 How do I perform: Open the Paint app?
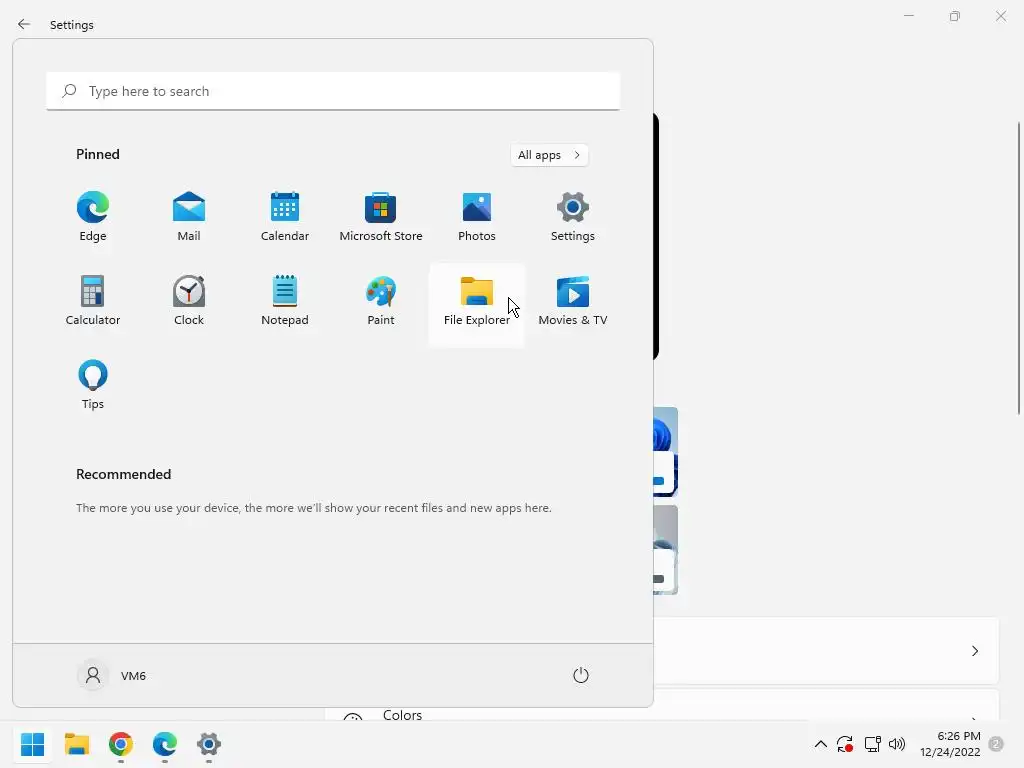tap(381, 301)
